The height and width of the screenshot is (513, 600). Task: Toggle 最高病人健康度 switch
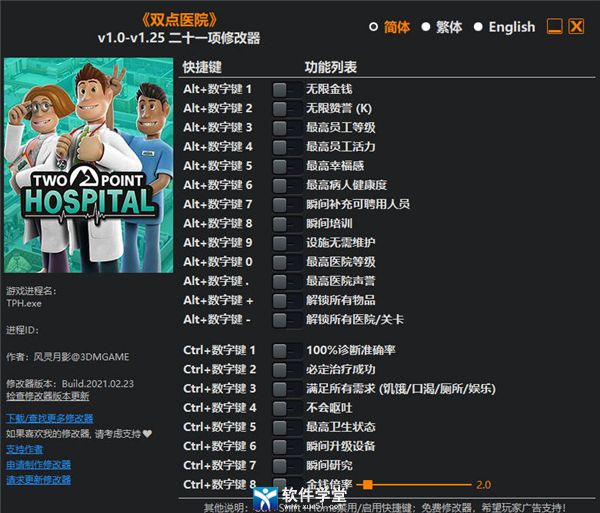tap(287, 186)
